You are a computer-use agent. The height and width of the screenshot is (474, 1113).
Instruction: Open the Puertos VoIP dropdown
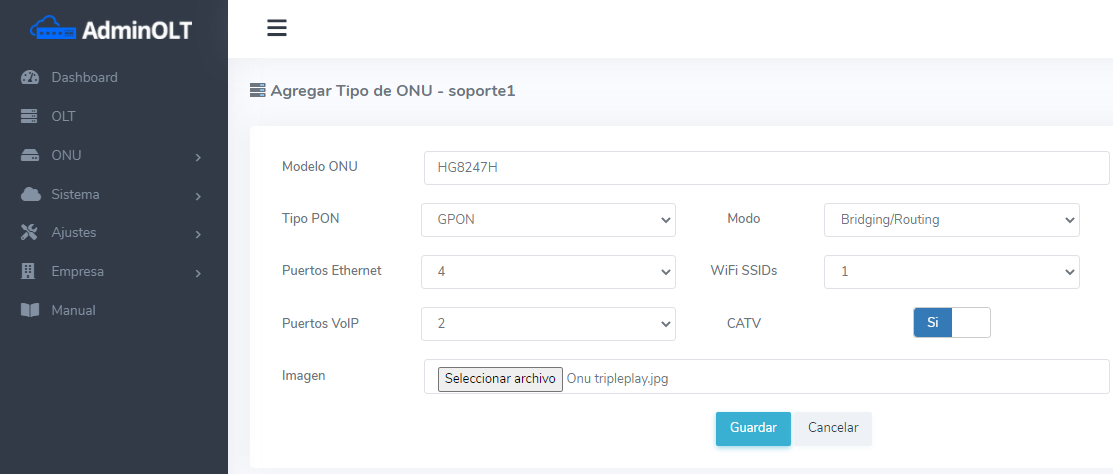(548, 323)
